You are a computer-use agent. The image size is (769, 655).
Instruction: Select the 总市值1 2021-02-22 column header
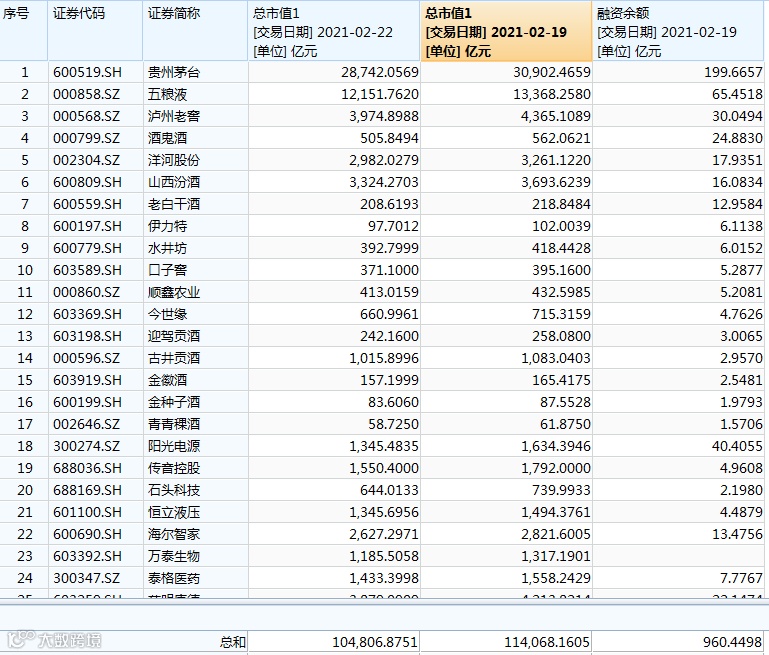point(334,31)
